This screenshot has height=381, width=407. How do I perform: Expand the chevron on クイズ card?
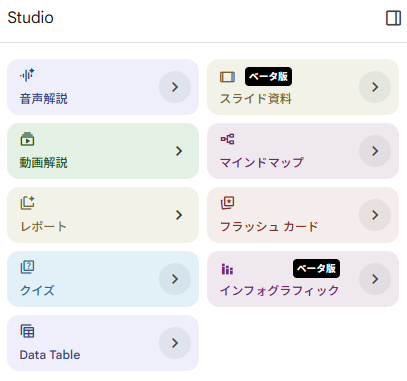[175, 279]
